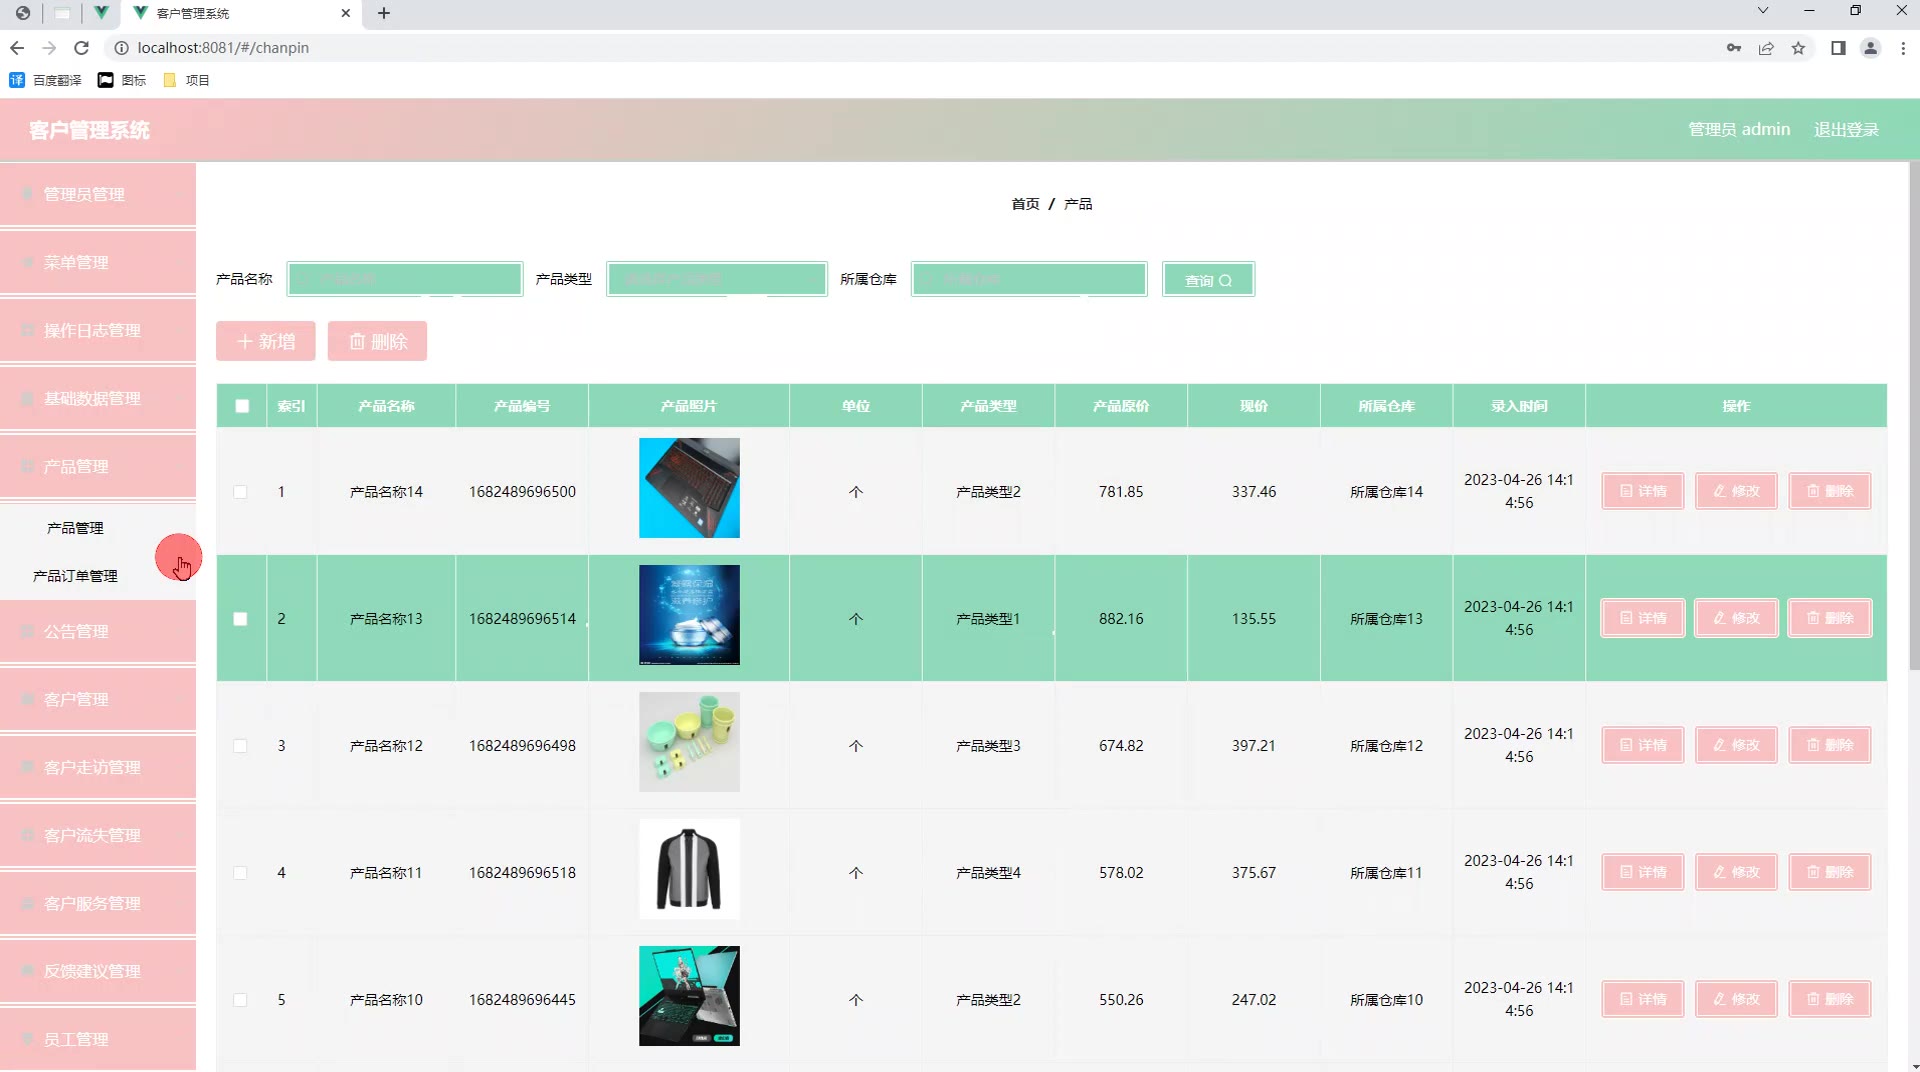Reload the page with browser refresh icon
The height and width of the screenshot is (1072, 1920).
click(x=82, y=48)
